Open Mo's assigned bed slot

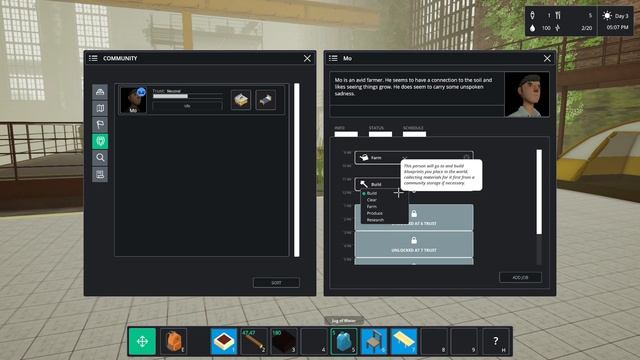(x=265, y=100)
